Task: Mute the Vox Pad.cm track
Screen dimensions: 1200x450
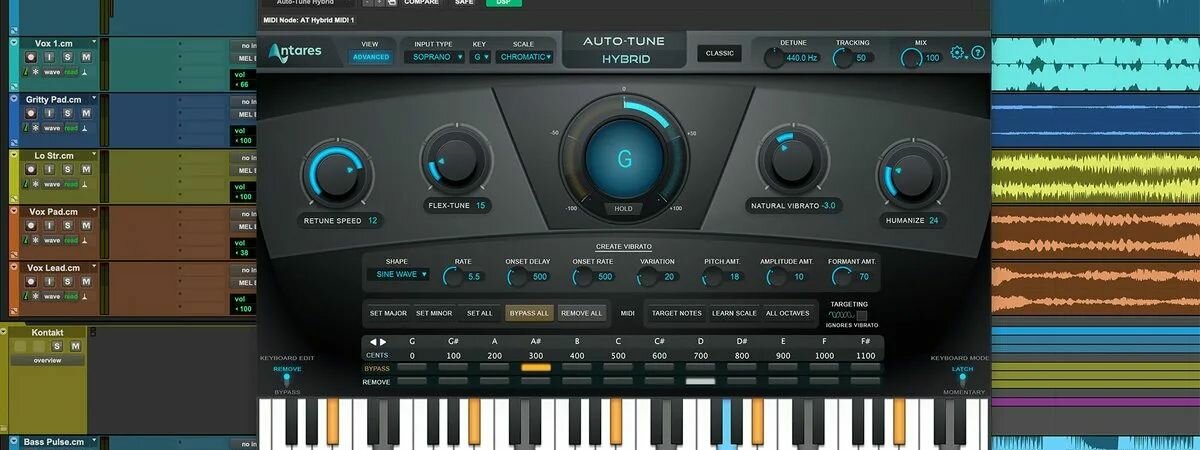Action: click(85, 225)
